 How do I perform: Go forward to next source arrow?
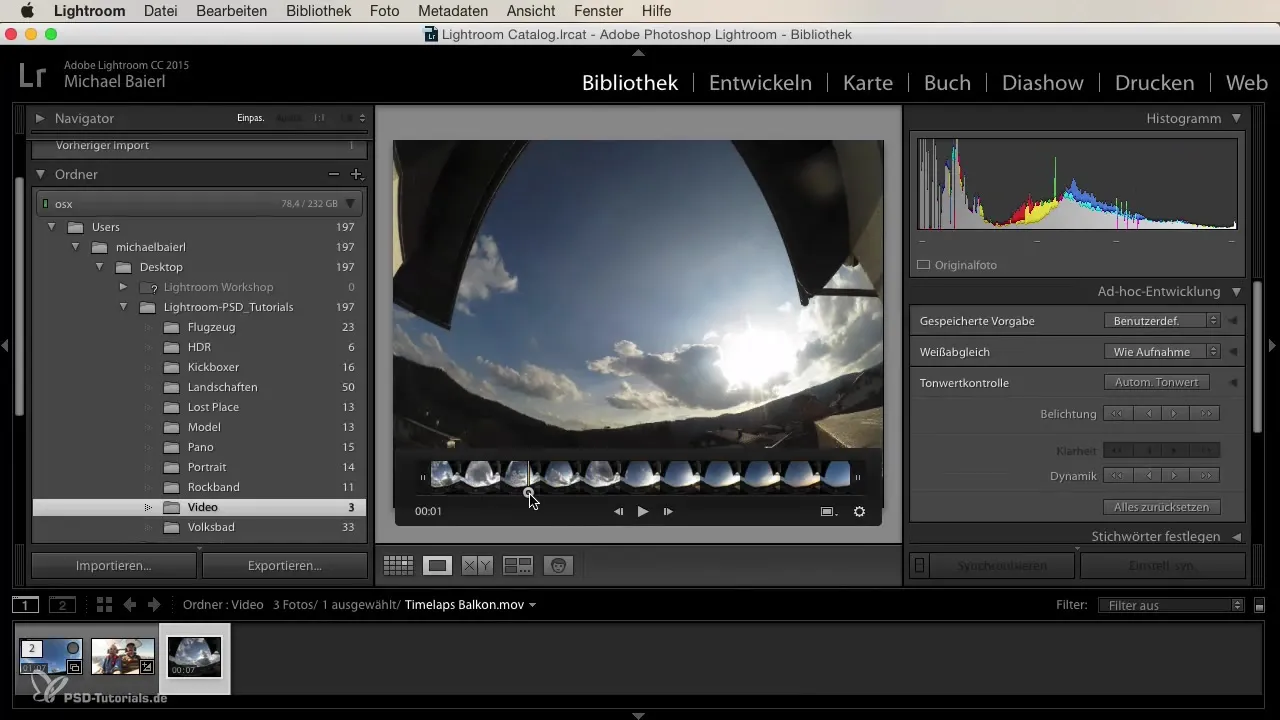tap(153, 605)
